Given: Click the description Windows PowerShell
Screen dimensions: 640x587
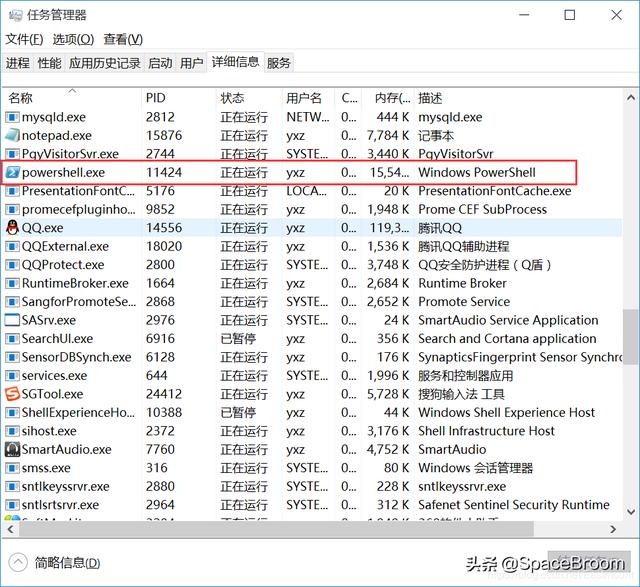Looking at the screenshot, I should point(477,173).
